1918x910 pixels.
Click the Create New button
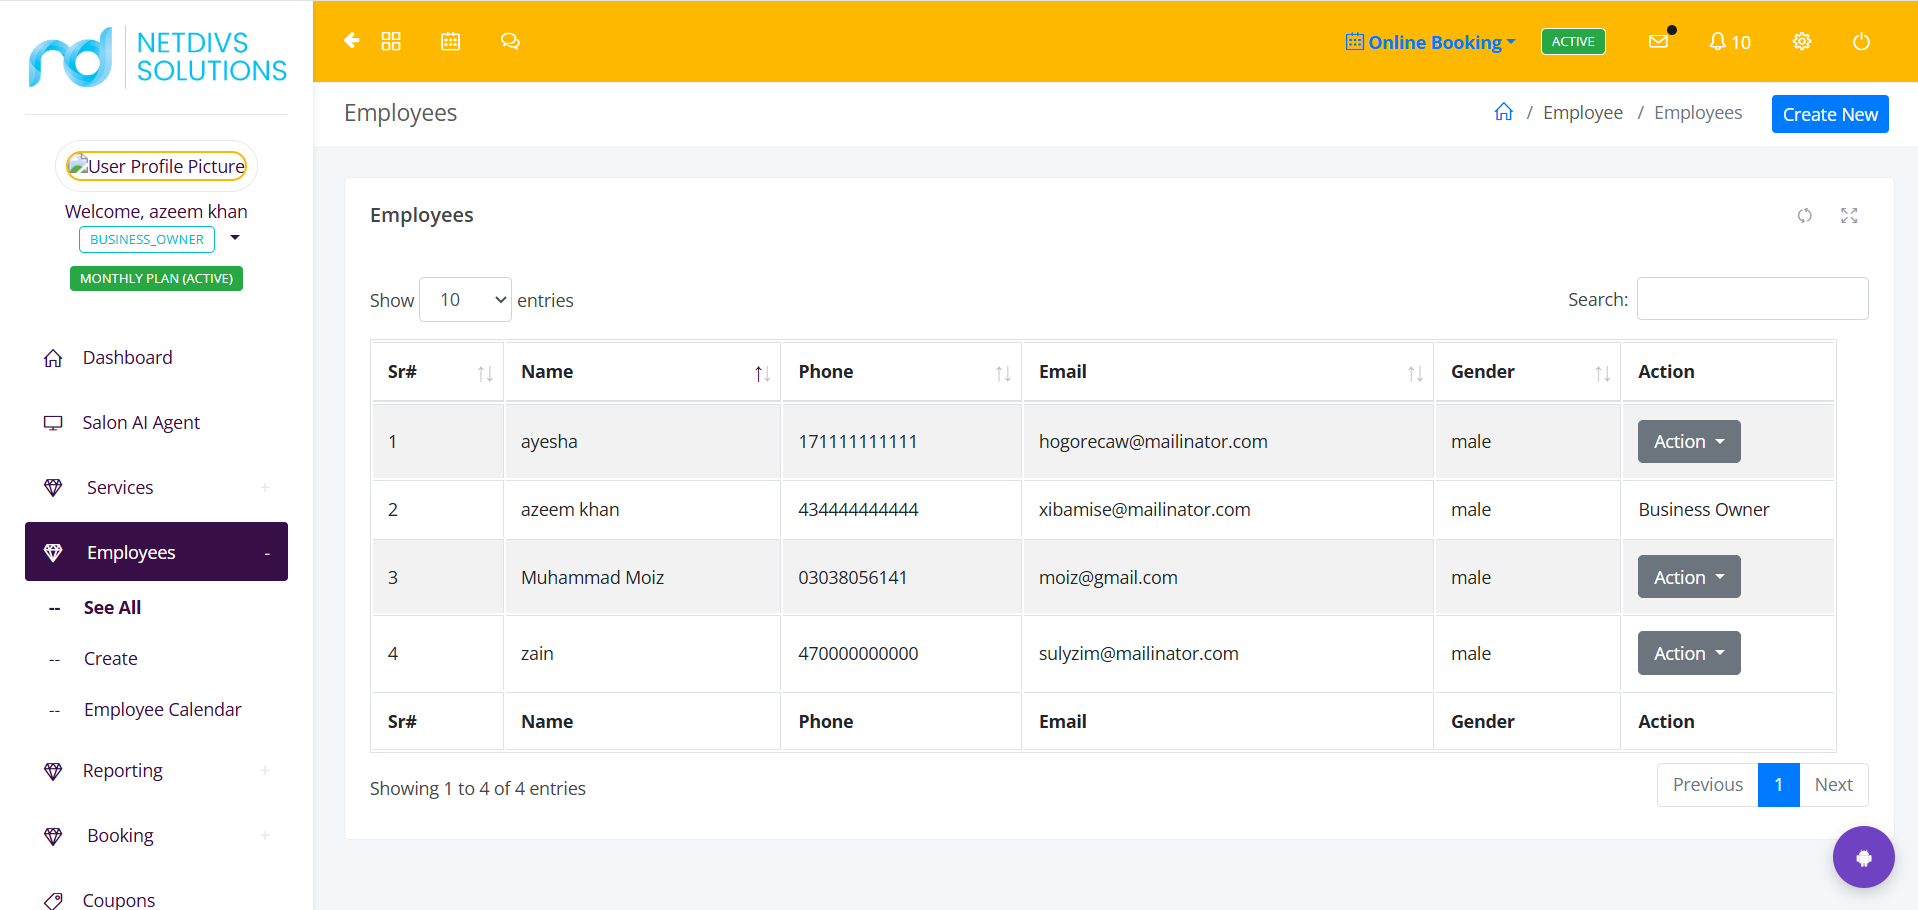tap(1830, 114)
